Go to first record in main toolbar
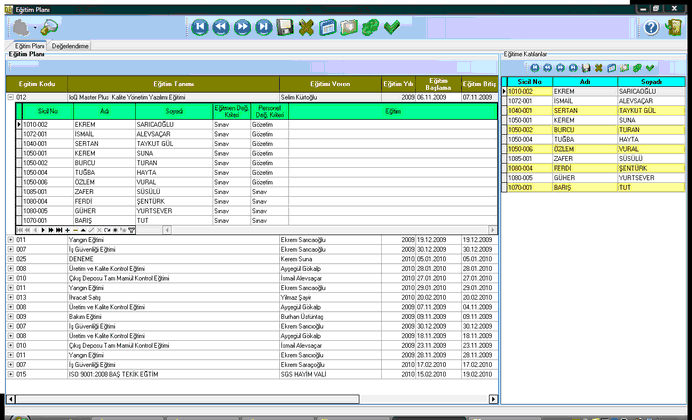 (200, 27)
